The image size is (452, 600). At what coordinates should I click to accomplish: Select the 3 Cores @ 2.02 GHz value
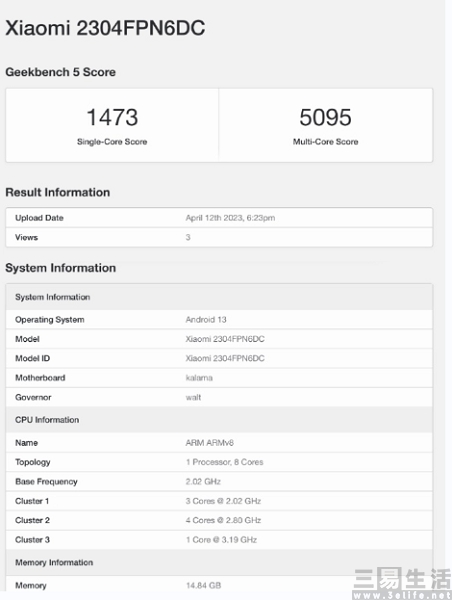(223, 501)
